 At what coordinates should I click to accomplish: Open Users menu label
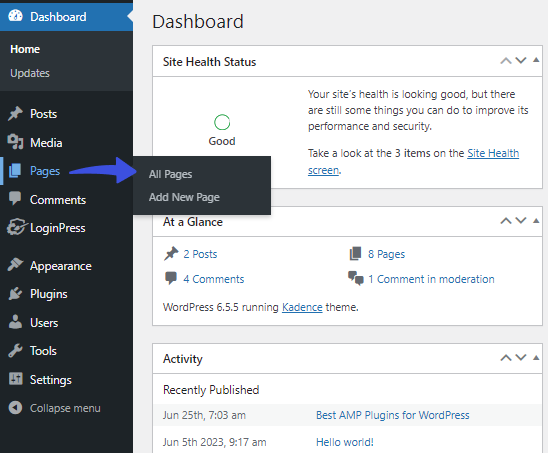click(x=44, y=323)
